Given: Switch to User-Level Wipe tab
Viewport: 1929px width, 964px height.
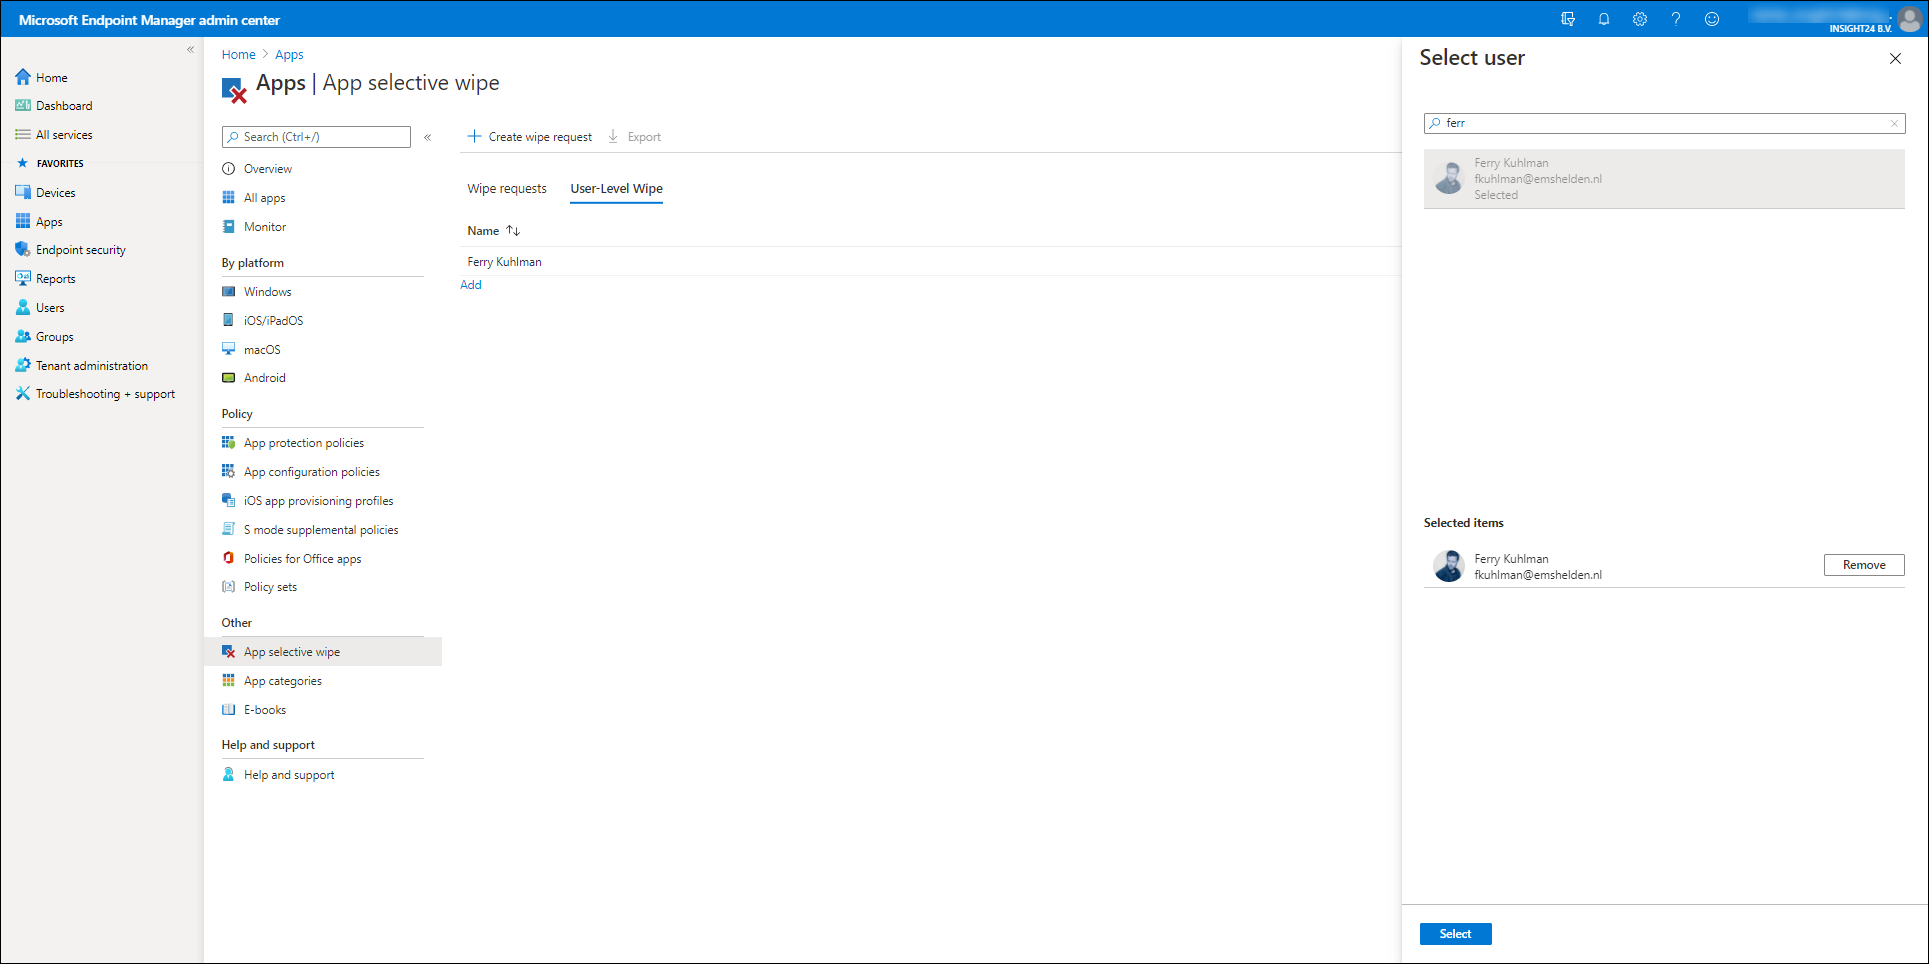Looking at the screenshot, I should click(617, 189).
